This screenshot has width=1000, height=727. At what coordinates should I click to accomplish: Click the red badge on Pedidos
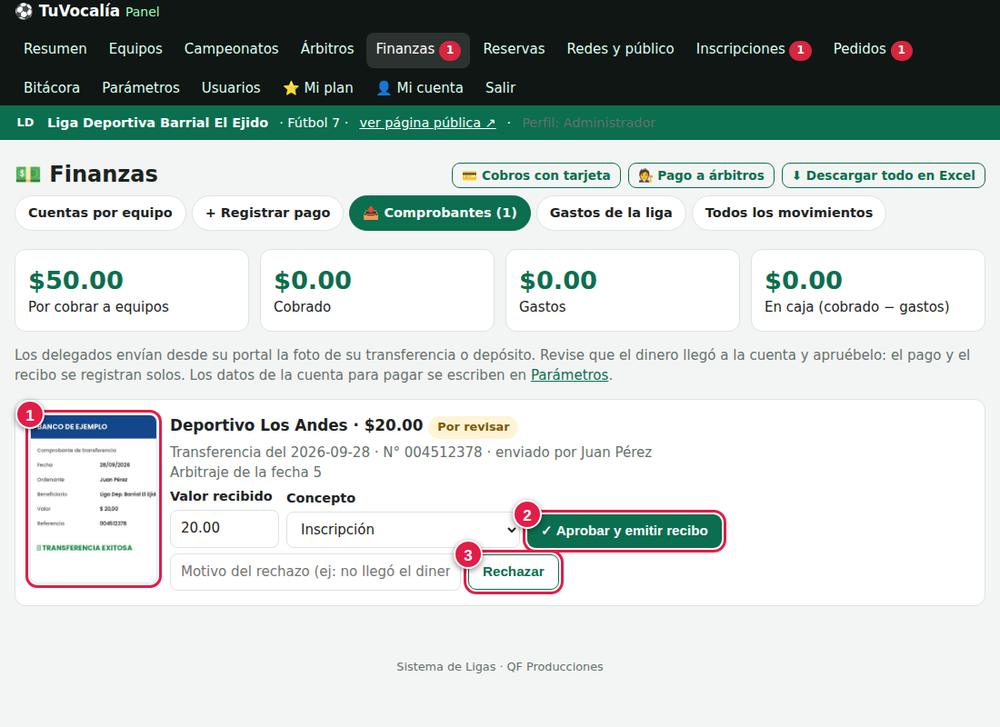point(901,50)
